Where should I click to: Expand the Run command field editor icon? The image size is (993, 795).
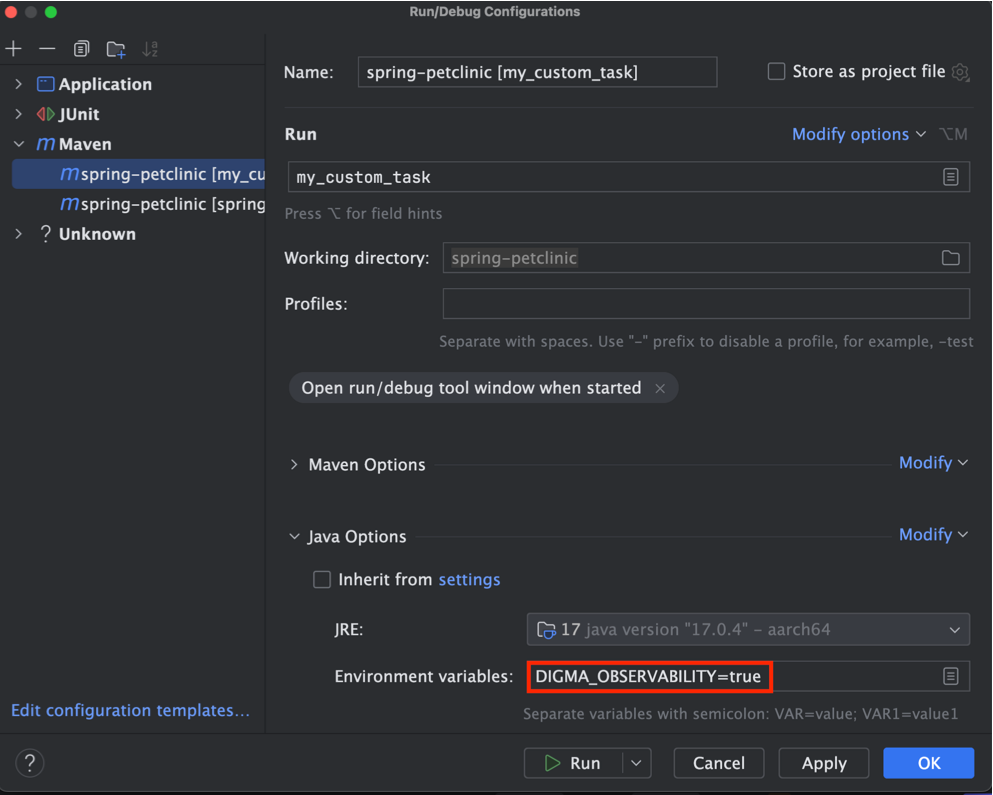pos(950,177)
